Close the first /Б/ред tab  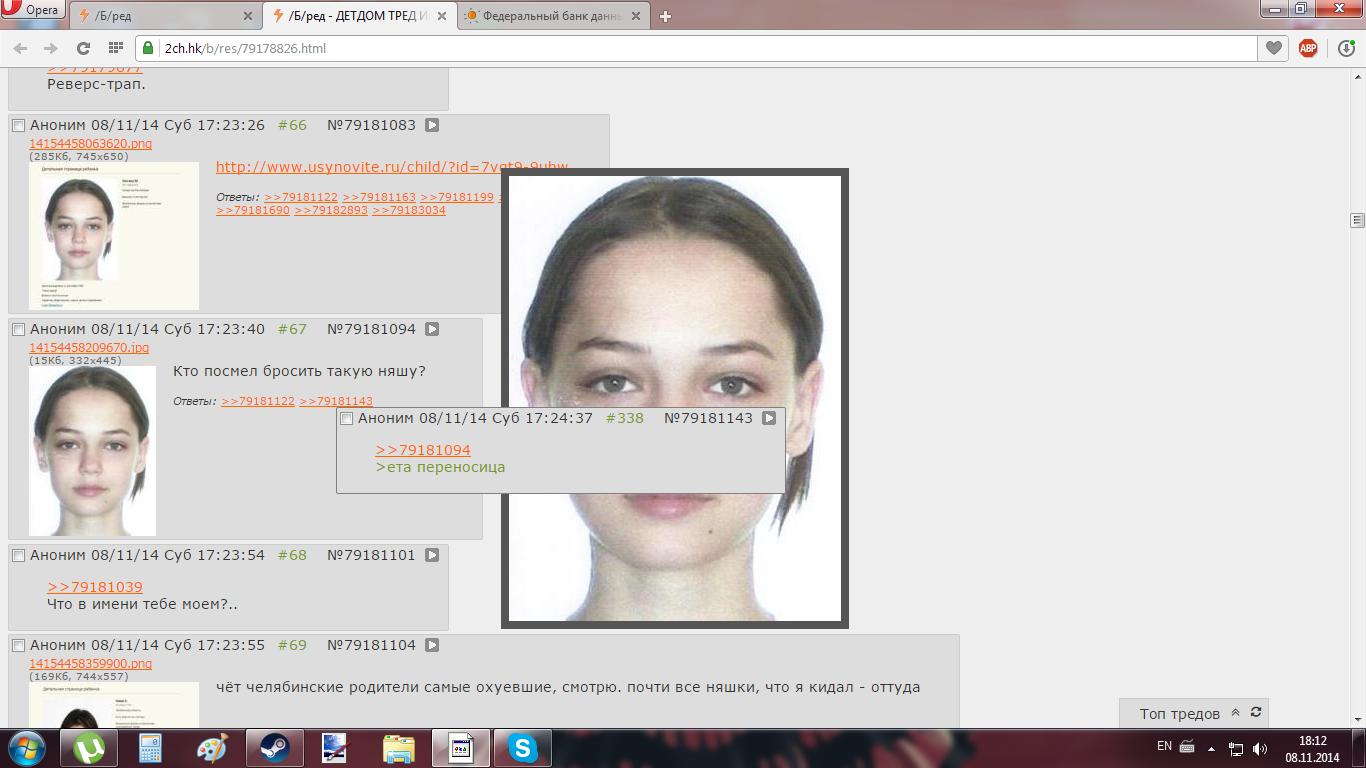[248, 16]
